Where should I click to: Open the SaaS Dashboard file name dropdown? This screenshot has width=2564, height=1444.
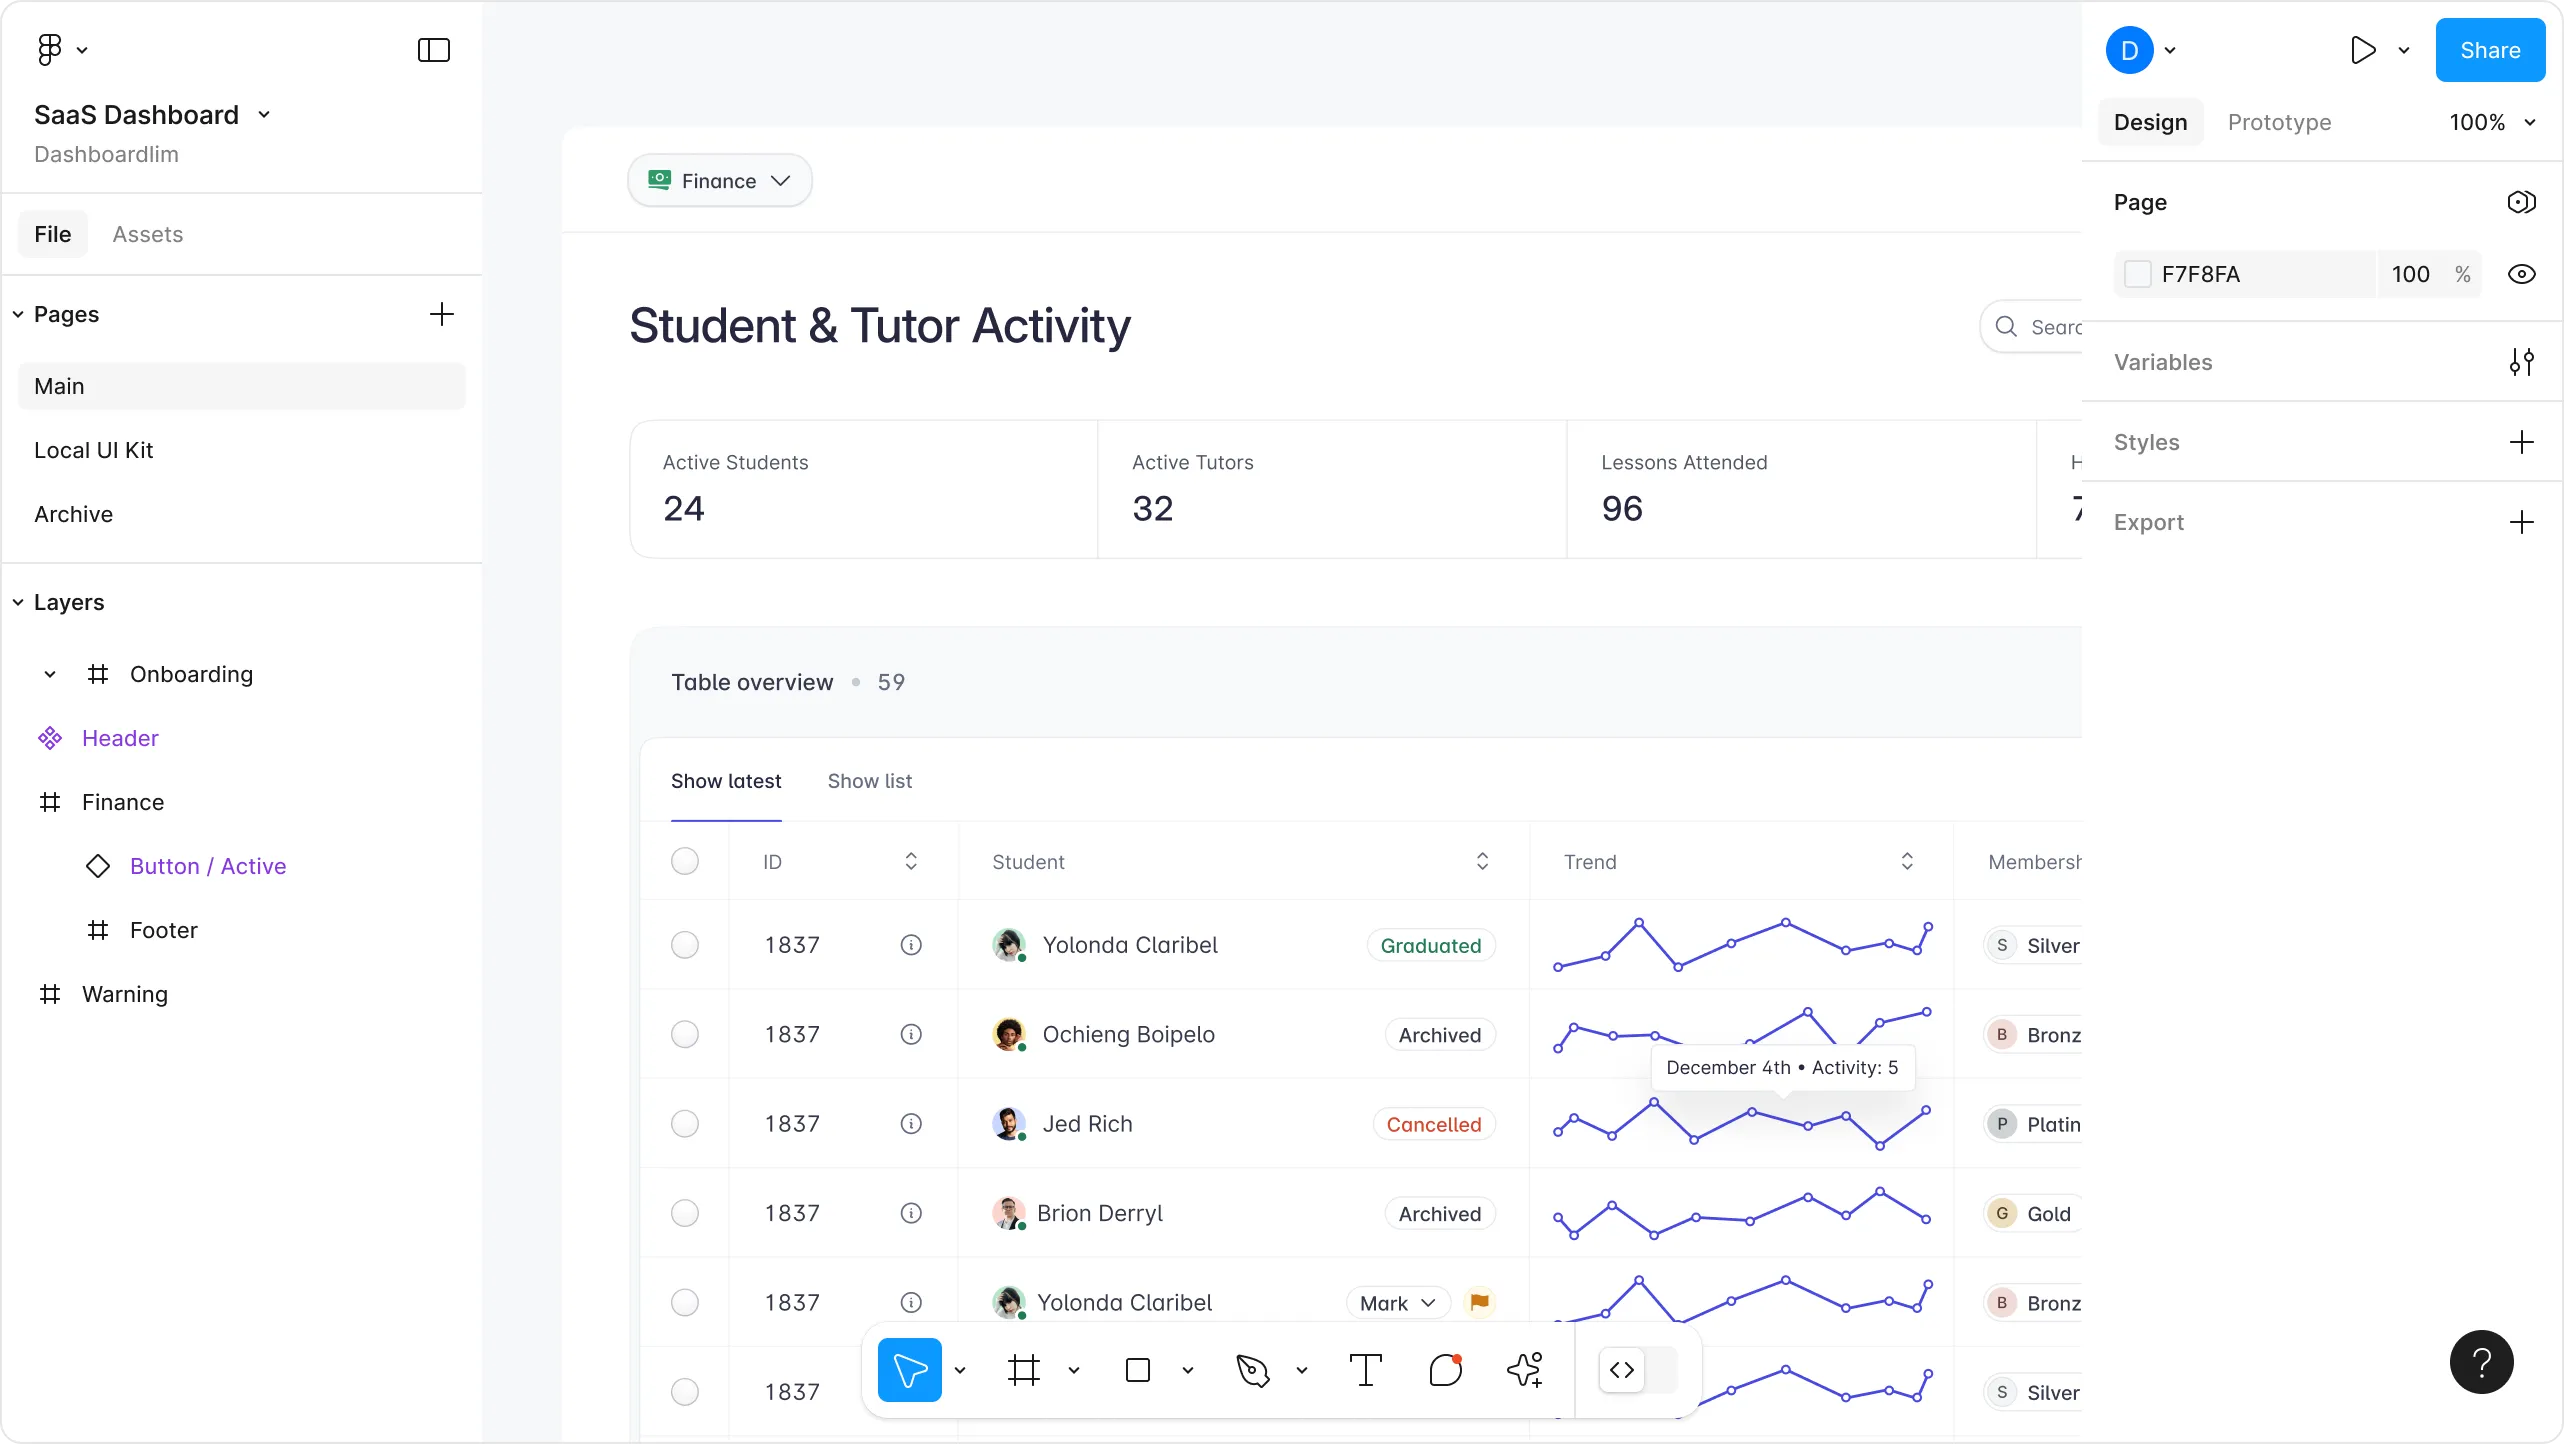coord(264,115)
